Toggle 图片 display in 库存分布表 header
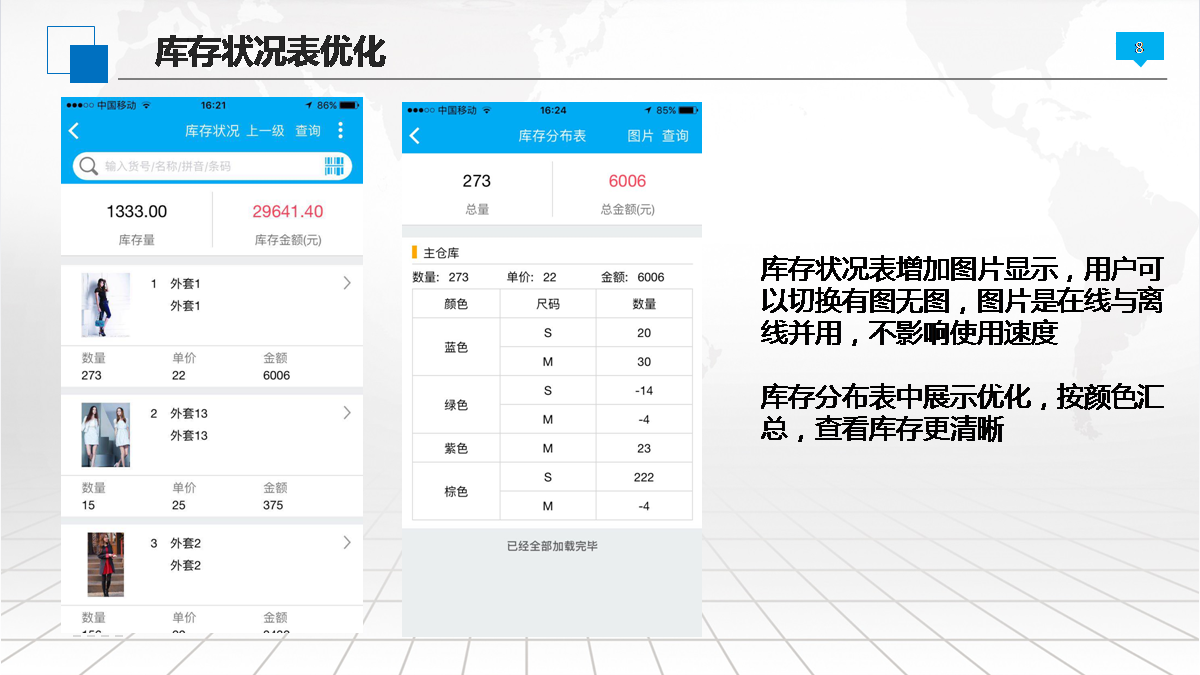Image resolution: width=1200 pixels, height=675 pixels. click(640, 136)
